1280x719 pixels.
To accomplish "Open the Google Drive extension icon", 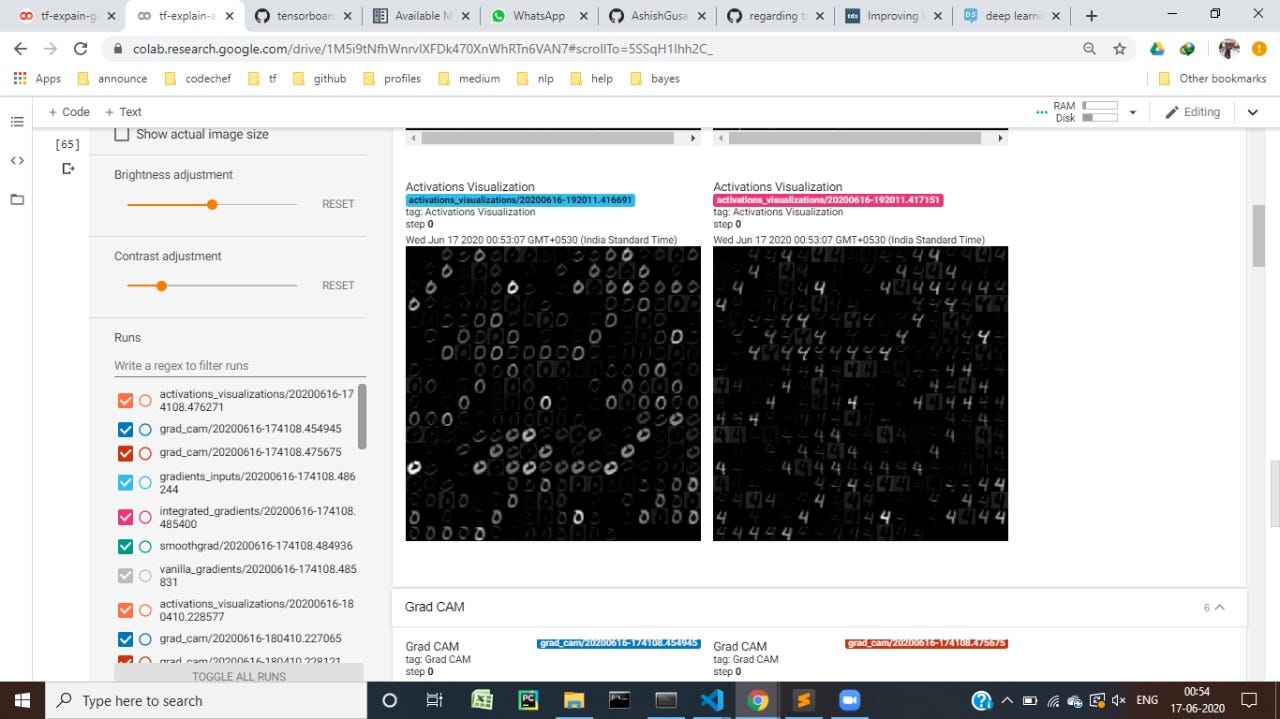I will (x=1157, y=48).
